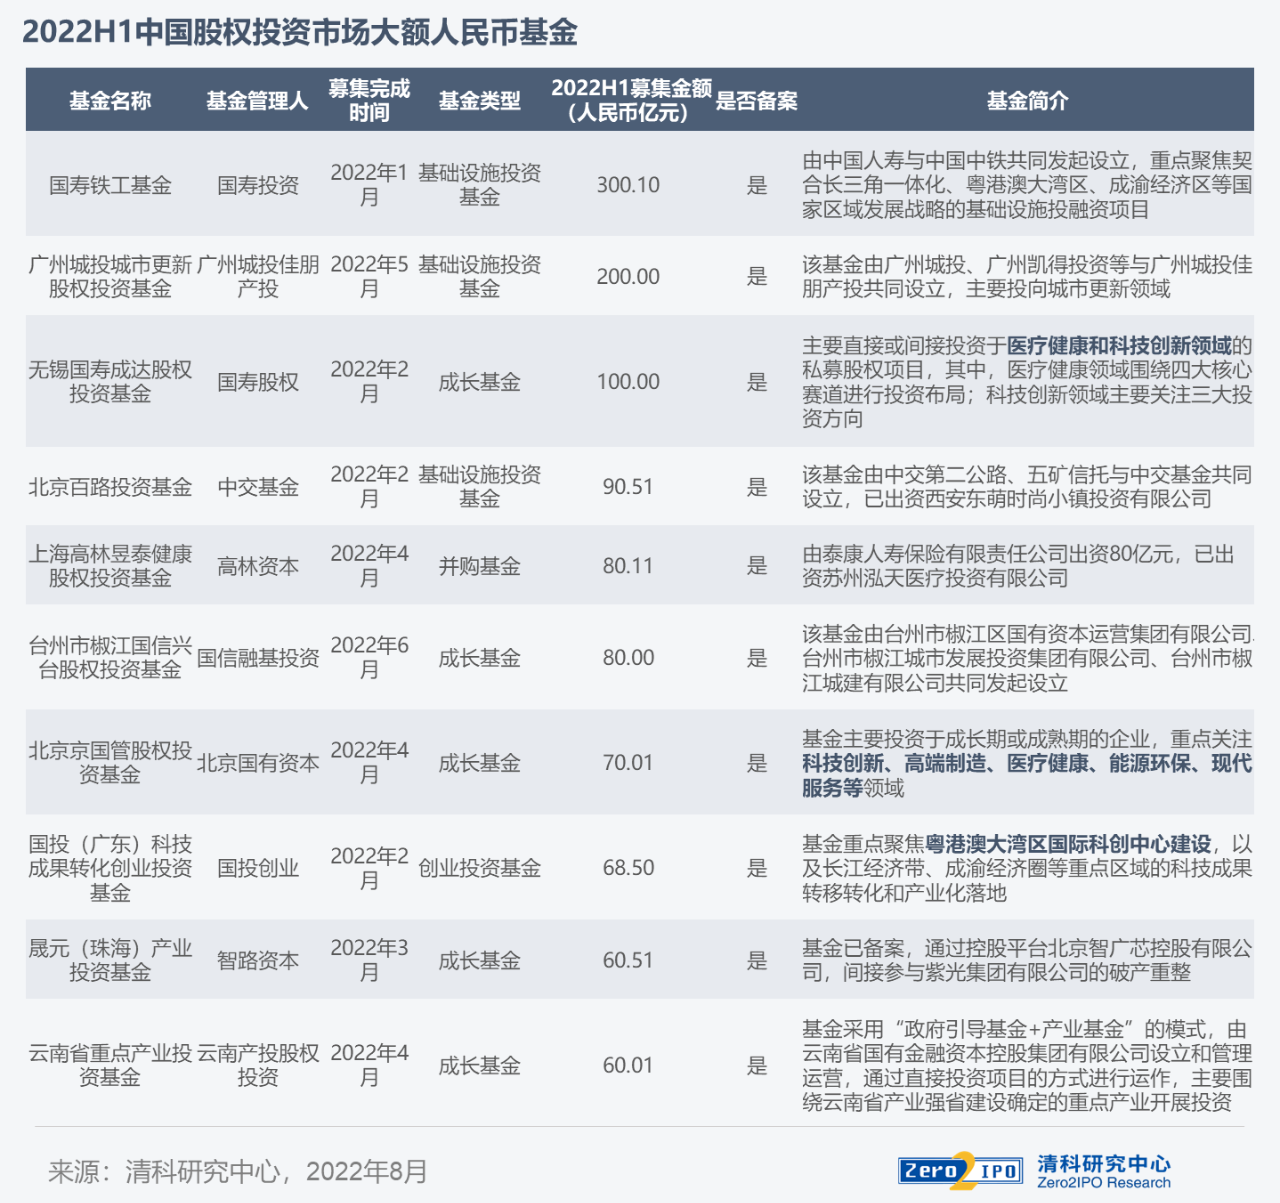
Task: Click the 90.51 amount cell
Action: (628, 487)
